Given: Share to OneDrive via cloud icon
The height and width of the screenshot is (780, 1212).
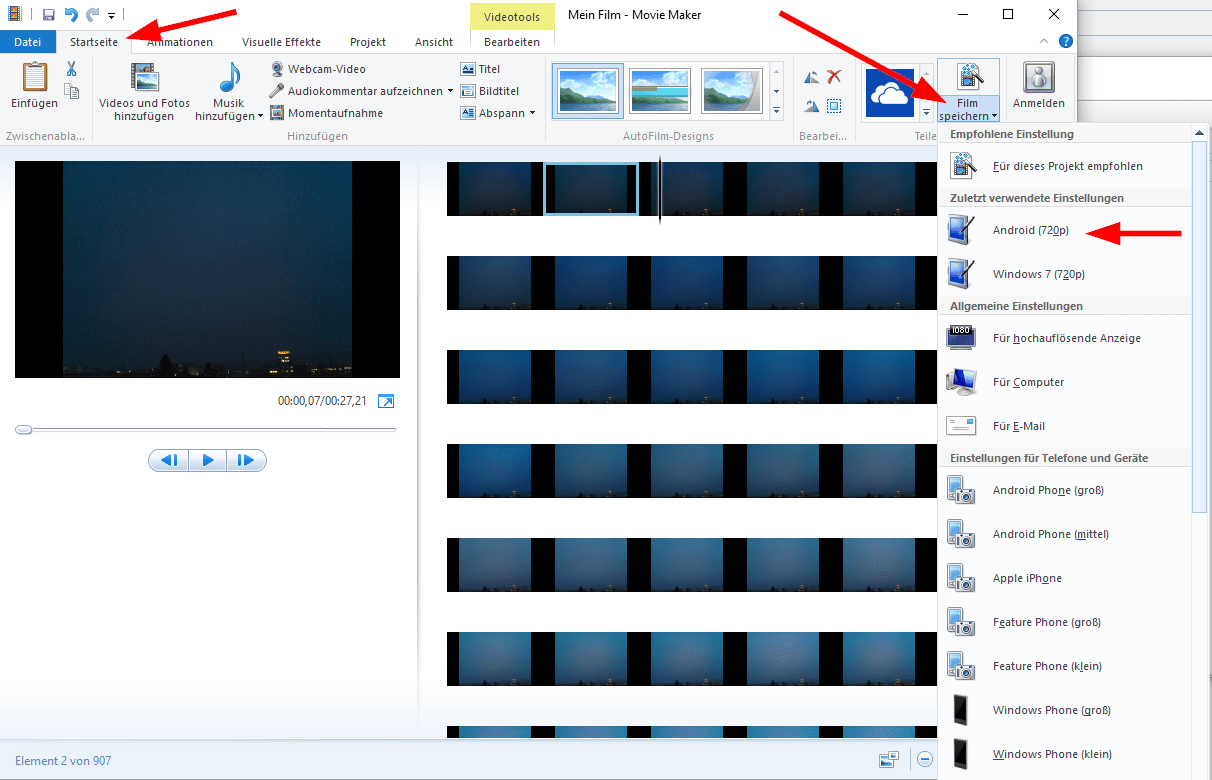Looking at the screenshot, I should pyautogui.click(x=890, y=93).
